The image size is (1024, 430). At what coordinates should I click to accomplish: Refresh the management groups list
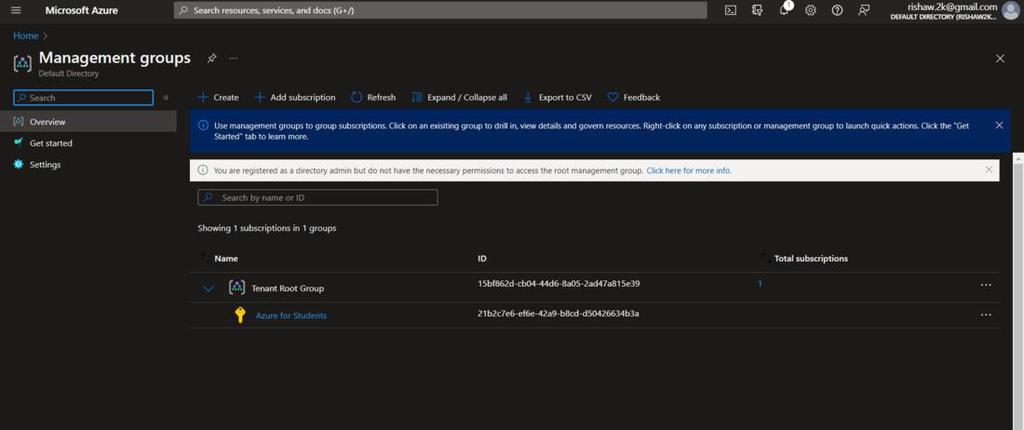pos(373,97)
